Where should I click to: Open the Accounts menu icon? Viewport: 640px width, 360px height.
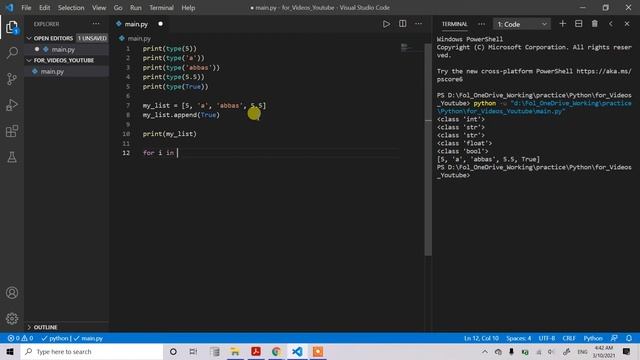[12, 293]
